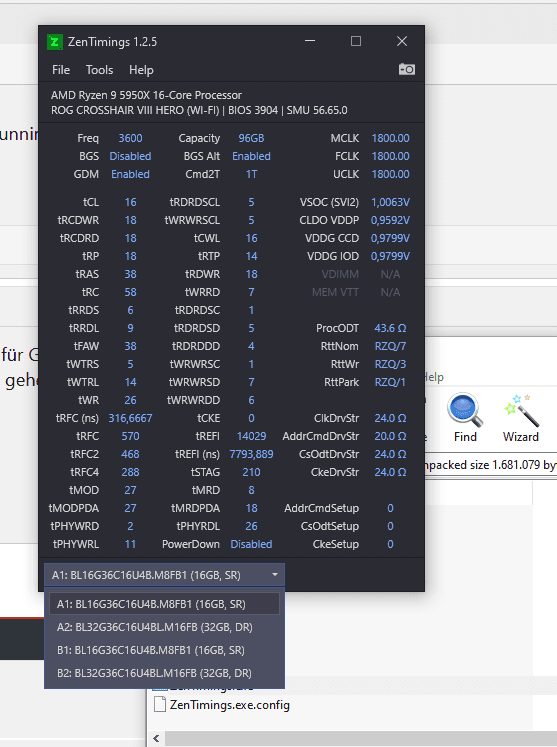This screenshot has width=557, height=747.
Task: Click the UCLK value 1800.00
Action: (390, 174)
